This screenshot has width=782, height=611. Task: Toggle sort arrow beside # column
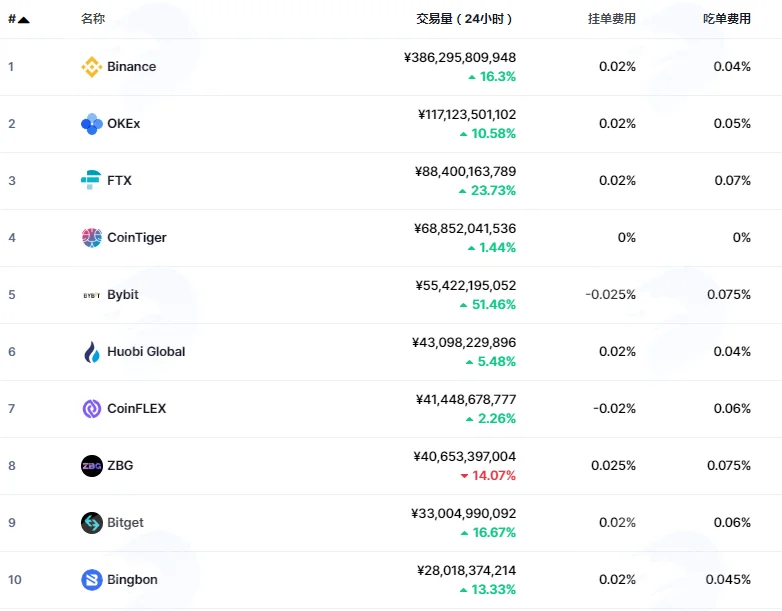[x=23, y=19]
